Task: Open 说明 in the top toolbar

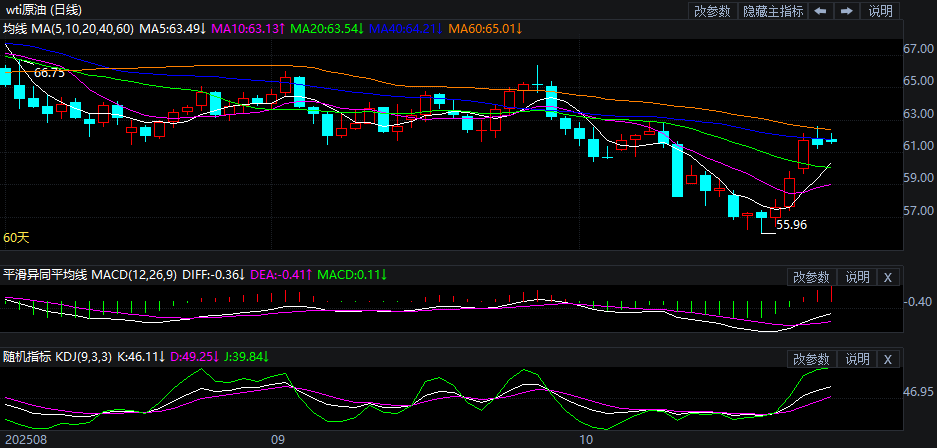Action: click(x=881, y=11)
